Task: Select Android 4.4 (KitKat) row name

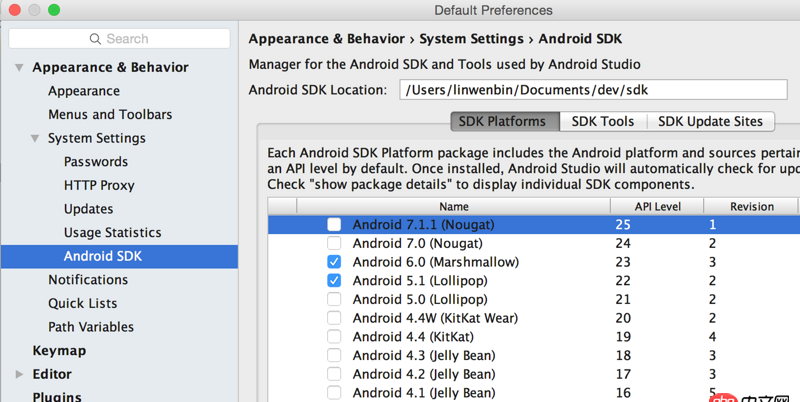Action: click(x=413, y=337)
